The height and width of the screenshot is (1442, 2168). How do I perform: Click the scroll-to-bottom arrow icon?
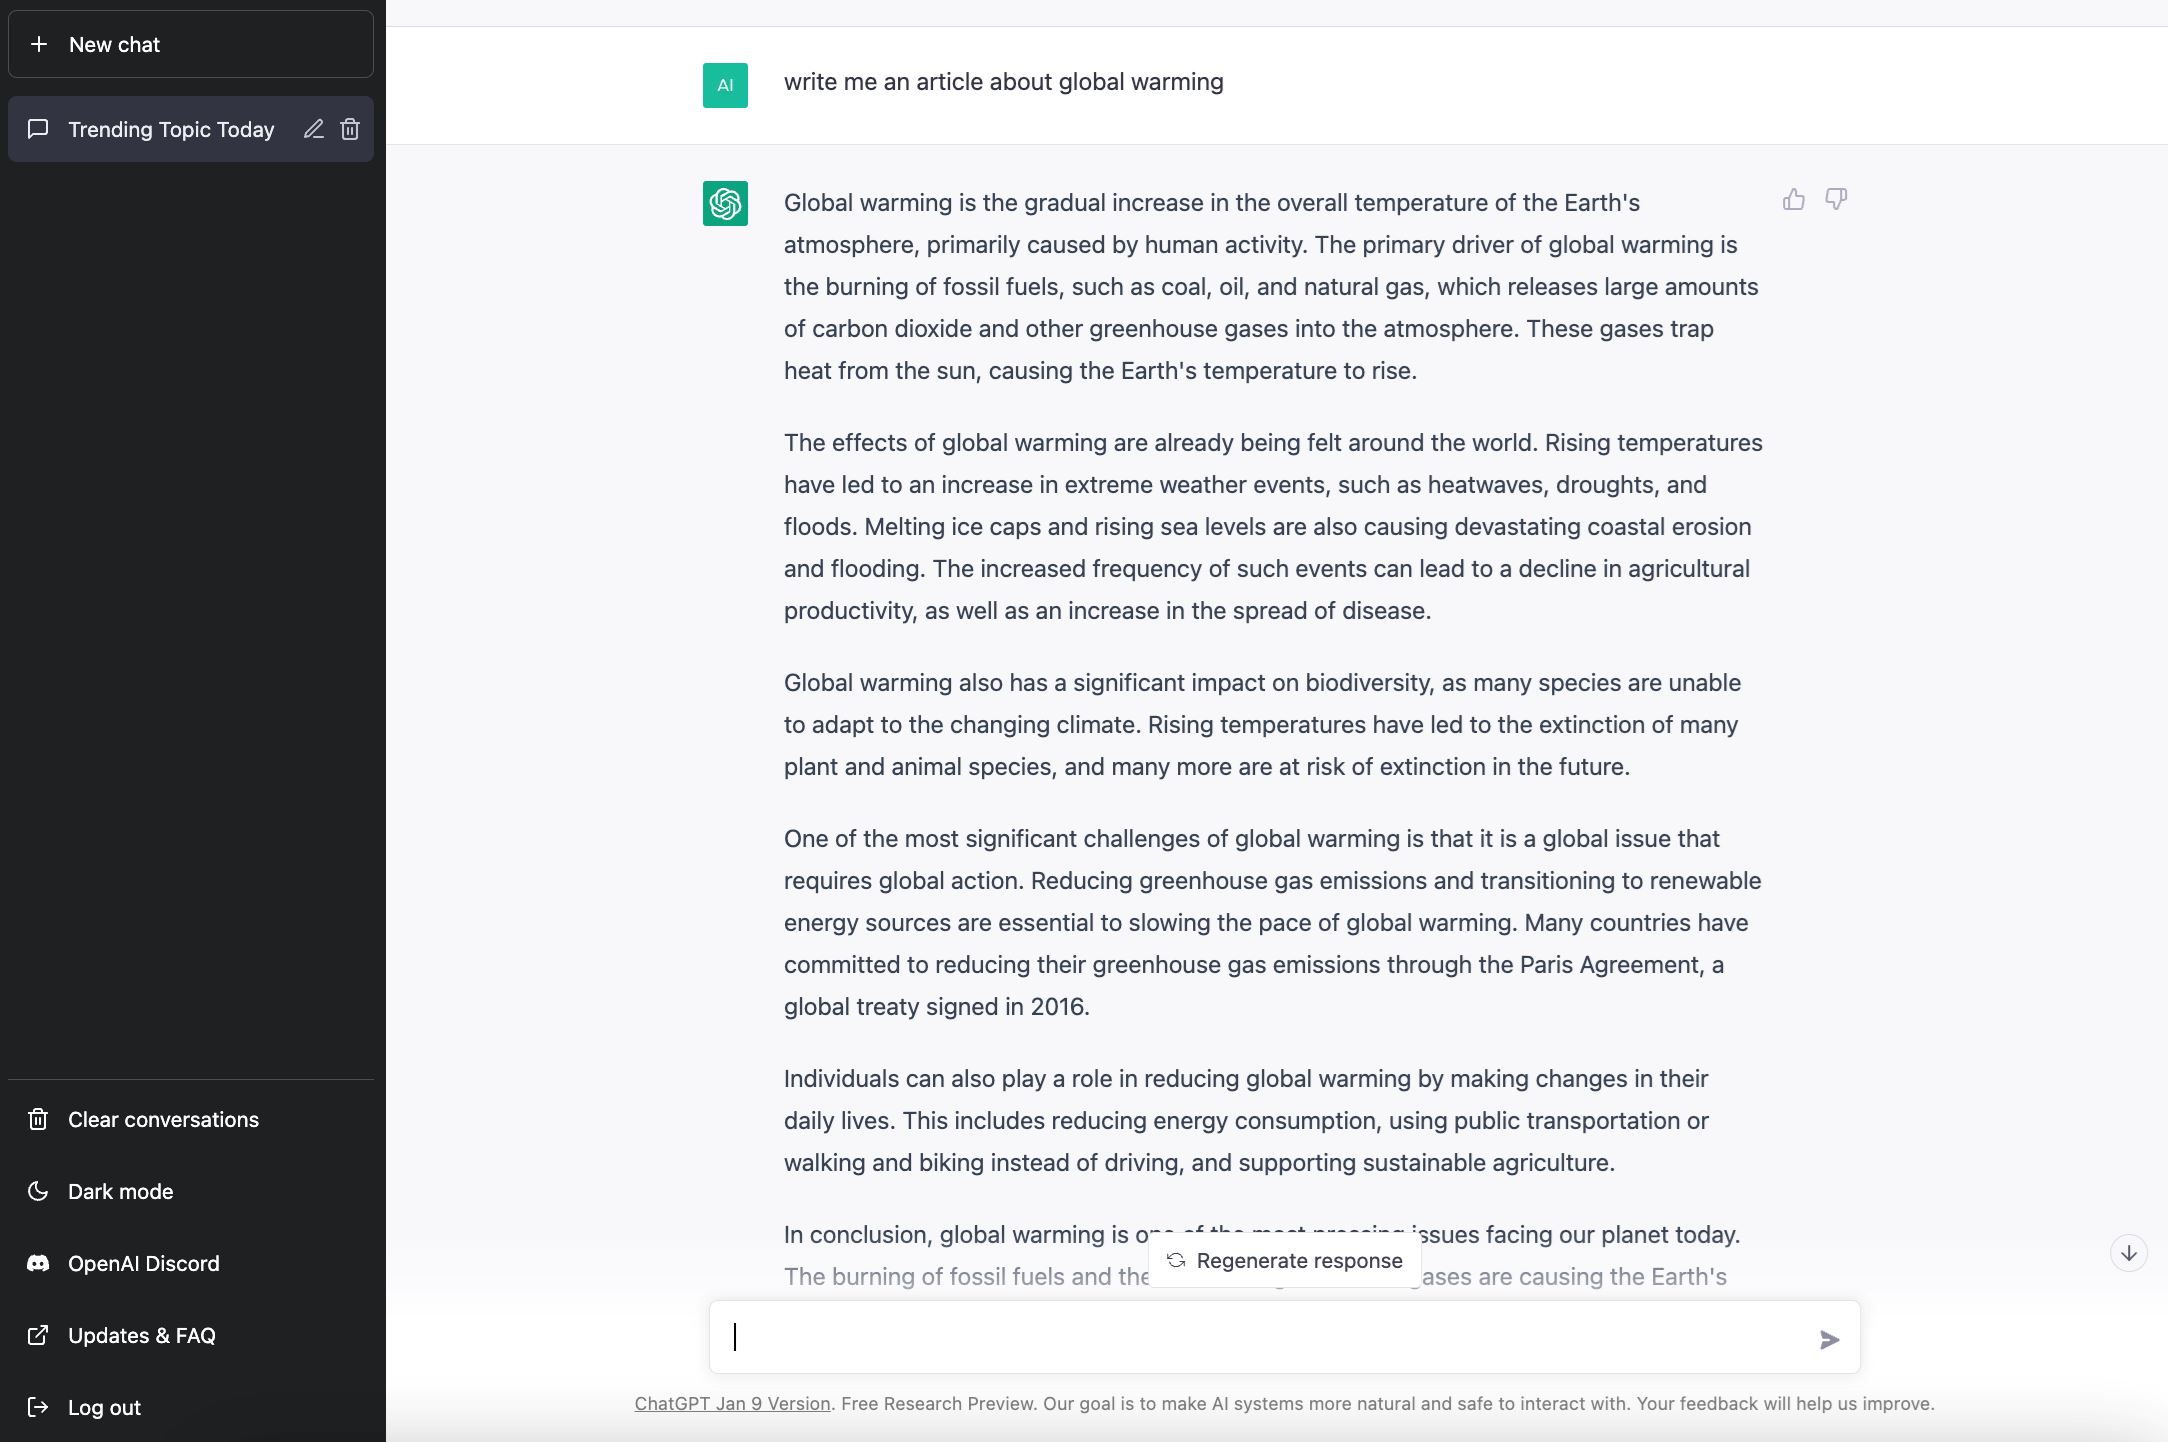[2129, 1253]
